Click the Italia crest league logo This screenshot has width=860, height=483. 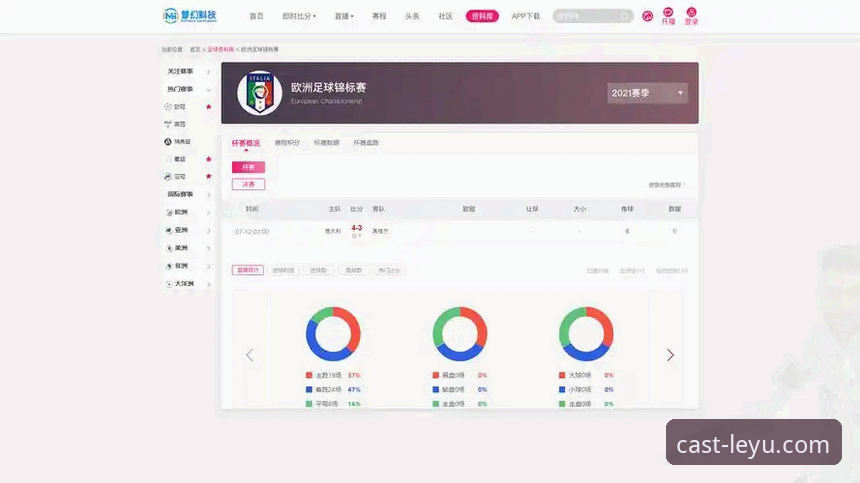tap(259, 93)
